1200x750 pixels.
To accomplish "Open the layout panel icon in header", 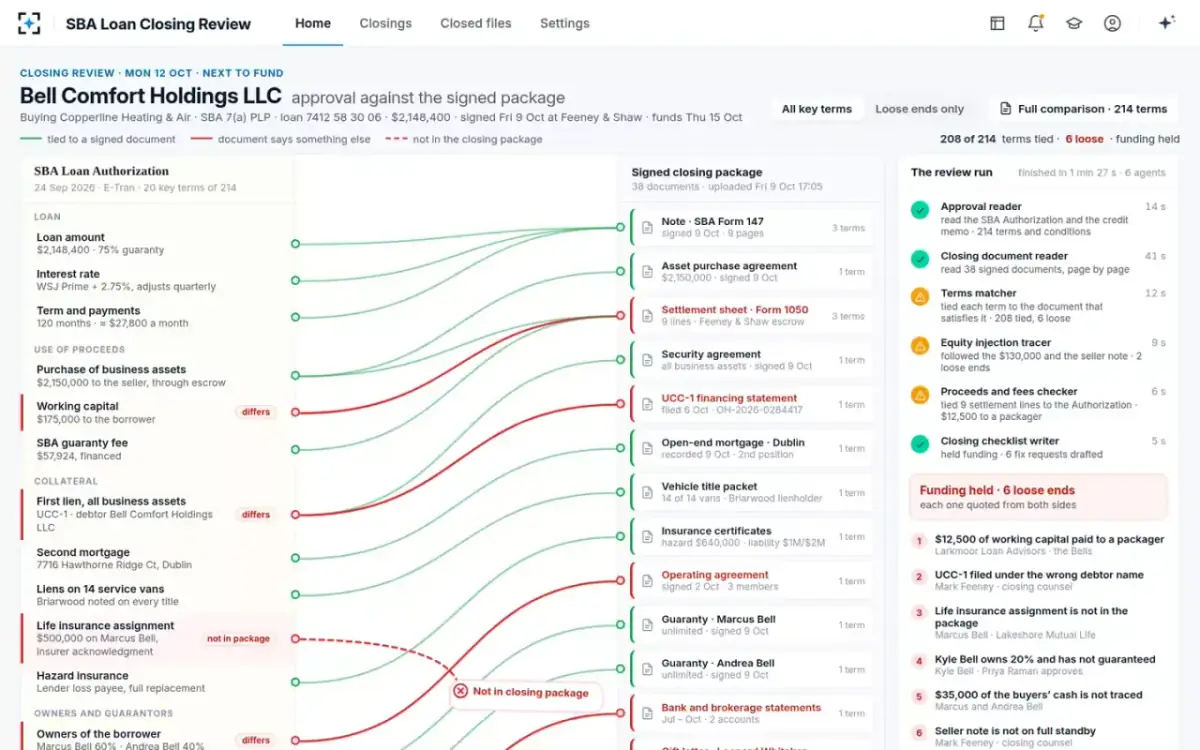I will 997,23.
